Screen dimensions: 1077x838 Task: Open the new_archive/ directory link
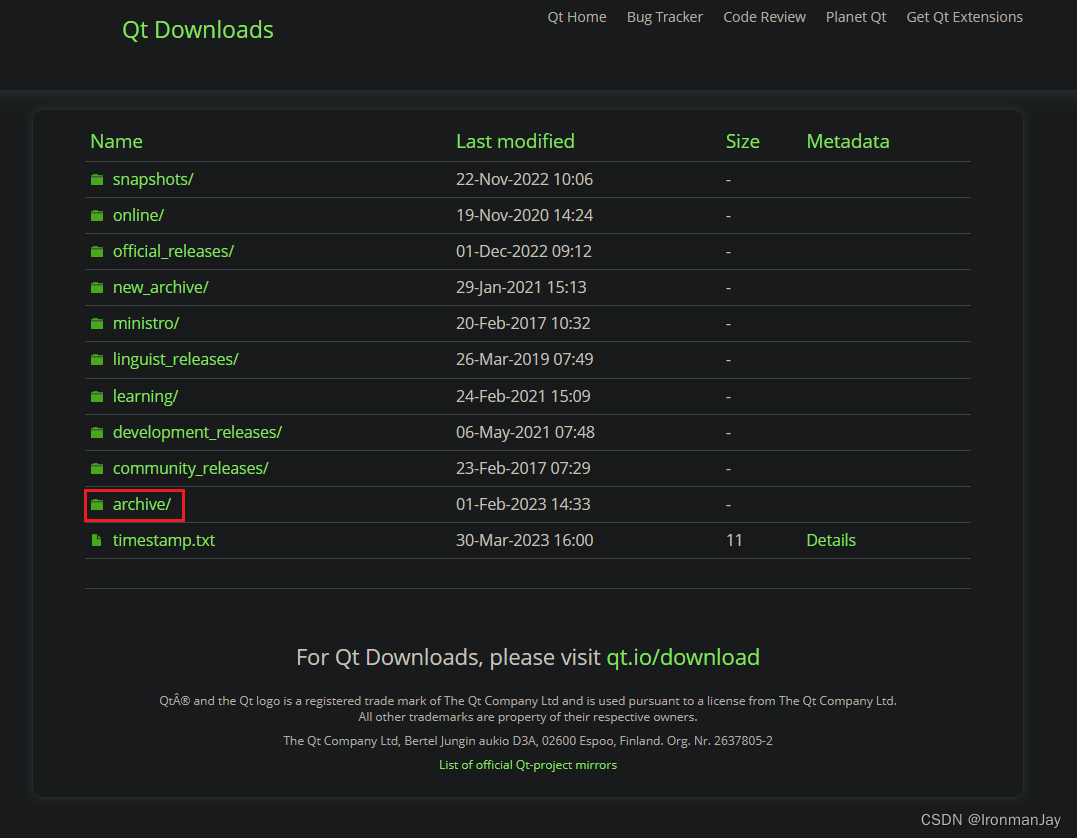click(161, 287)
